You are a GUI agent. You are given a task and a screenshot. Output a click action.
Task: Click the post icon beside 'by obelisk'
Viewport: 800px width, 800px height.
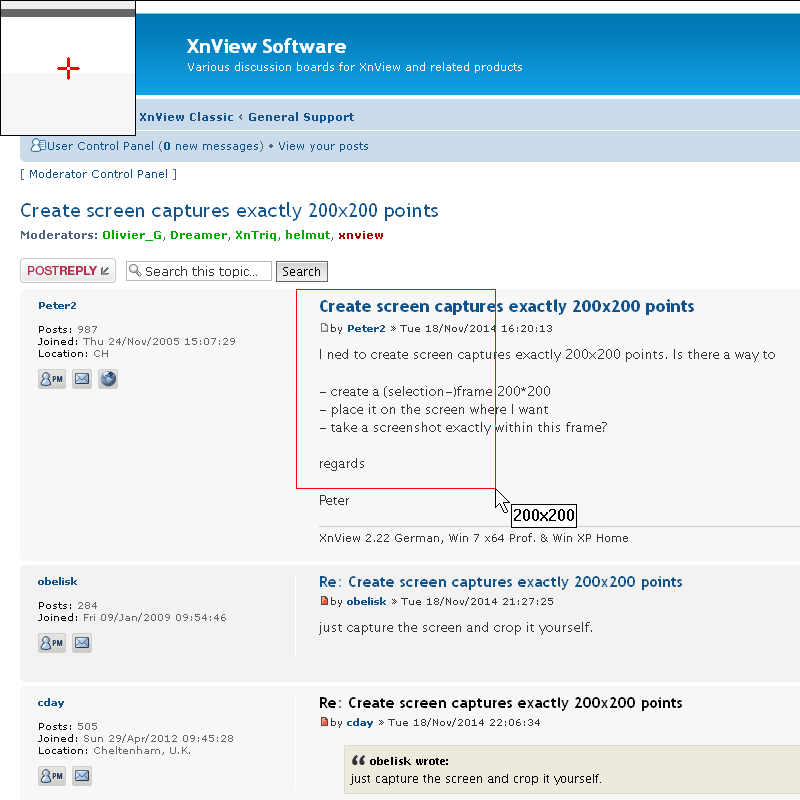coord(324,601)
